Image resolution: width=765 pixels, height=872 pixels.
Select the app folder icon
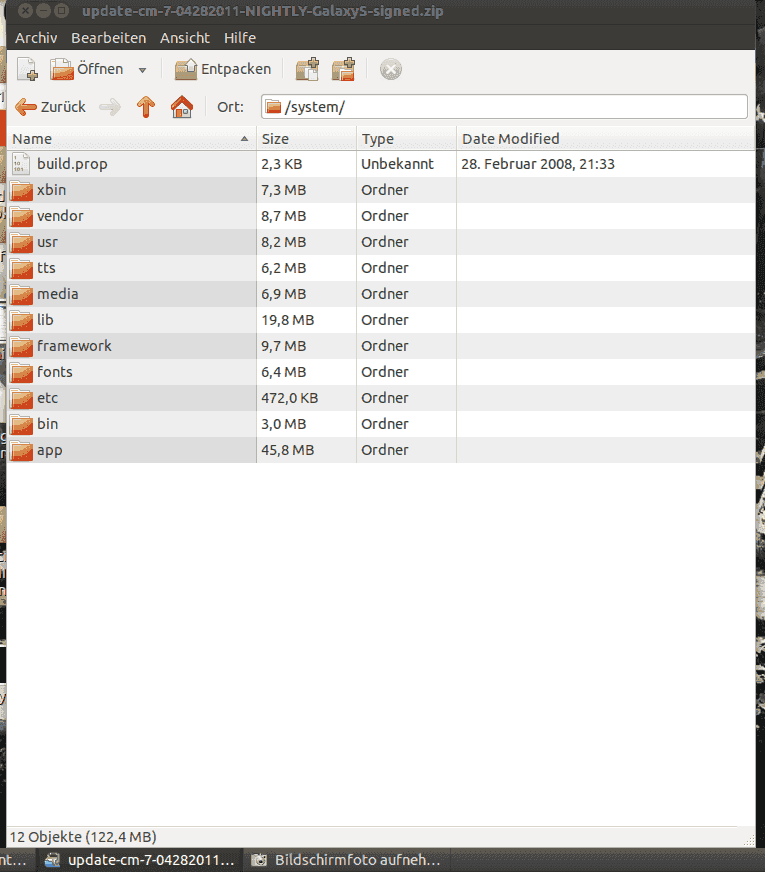coord(21,450)
